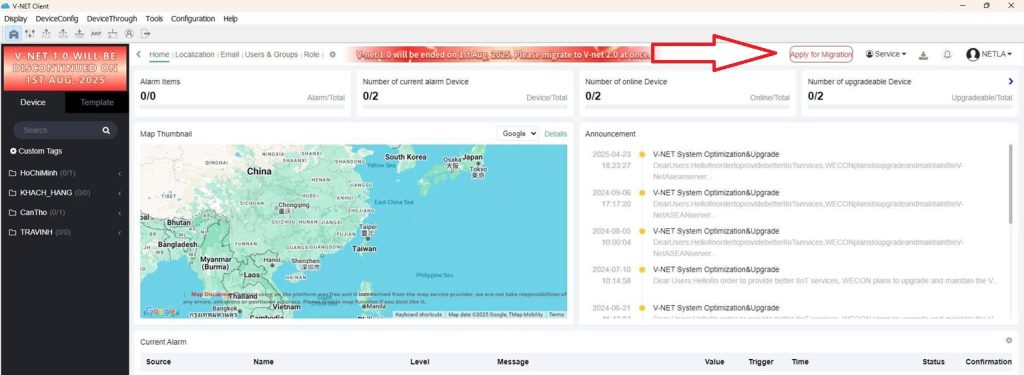Open the notification bell icon
1024x375 pixels.
click(947, 55)
